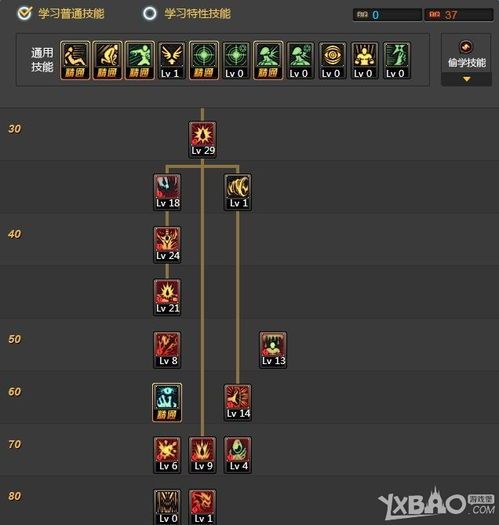Image resolution: width=499 pixels, height=525 pixels.
Task: Click the Lv 4 skill at level 70
Action: 238,455
